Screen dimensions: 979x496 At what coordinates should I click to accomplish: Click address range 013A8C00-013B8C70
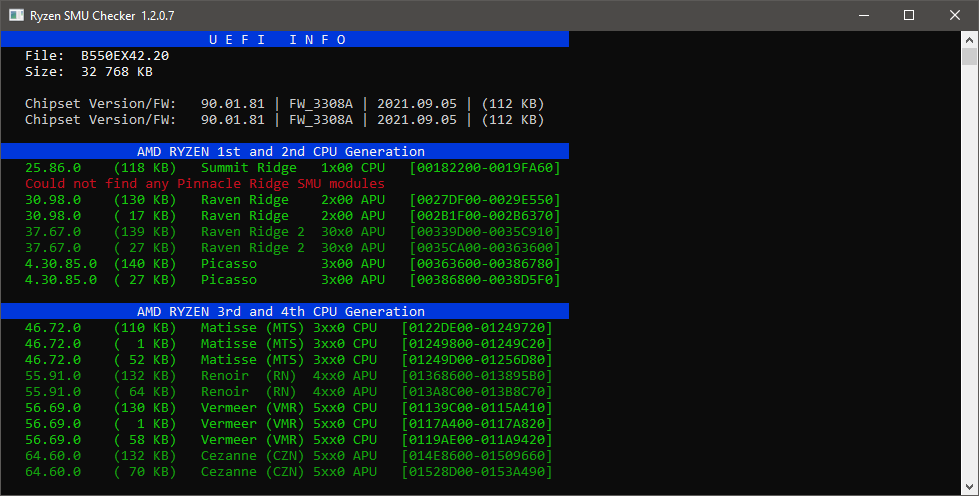(477, 392)
